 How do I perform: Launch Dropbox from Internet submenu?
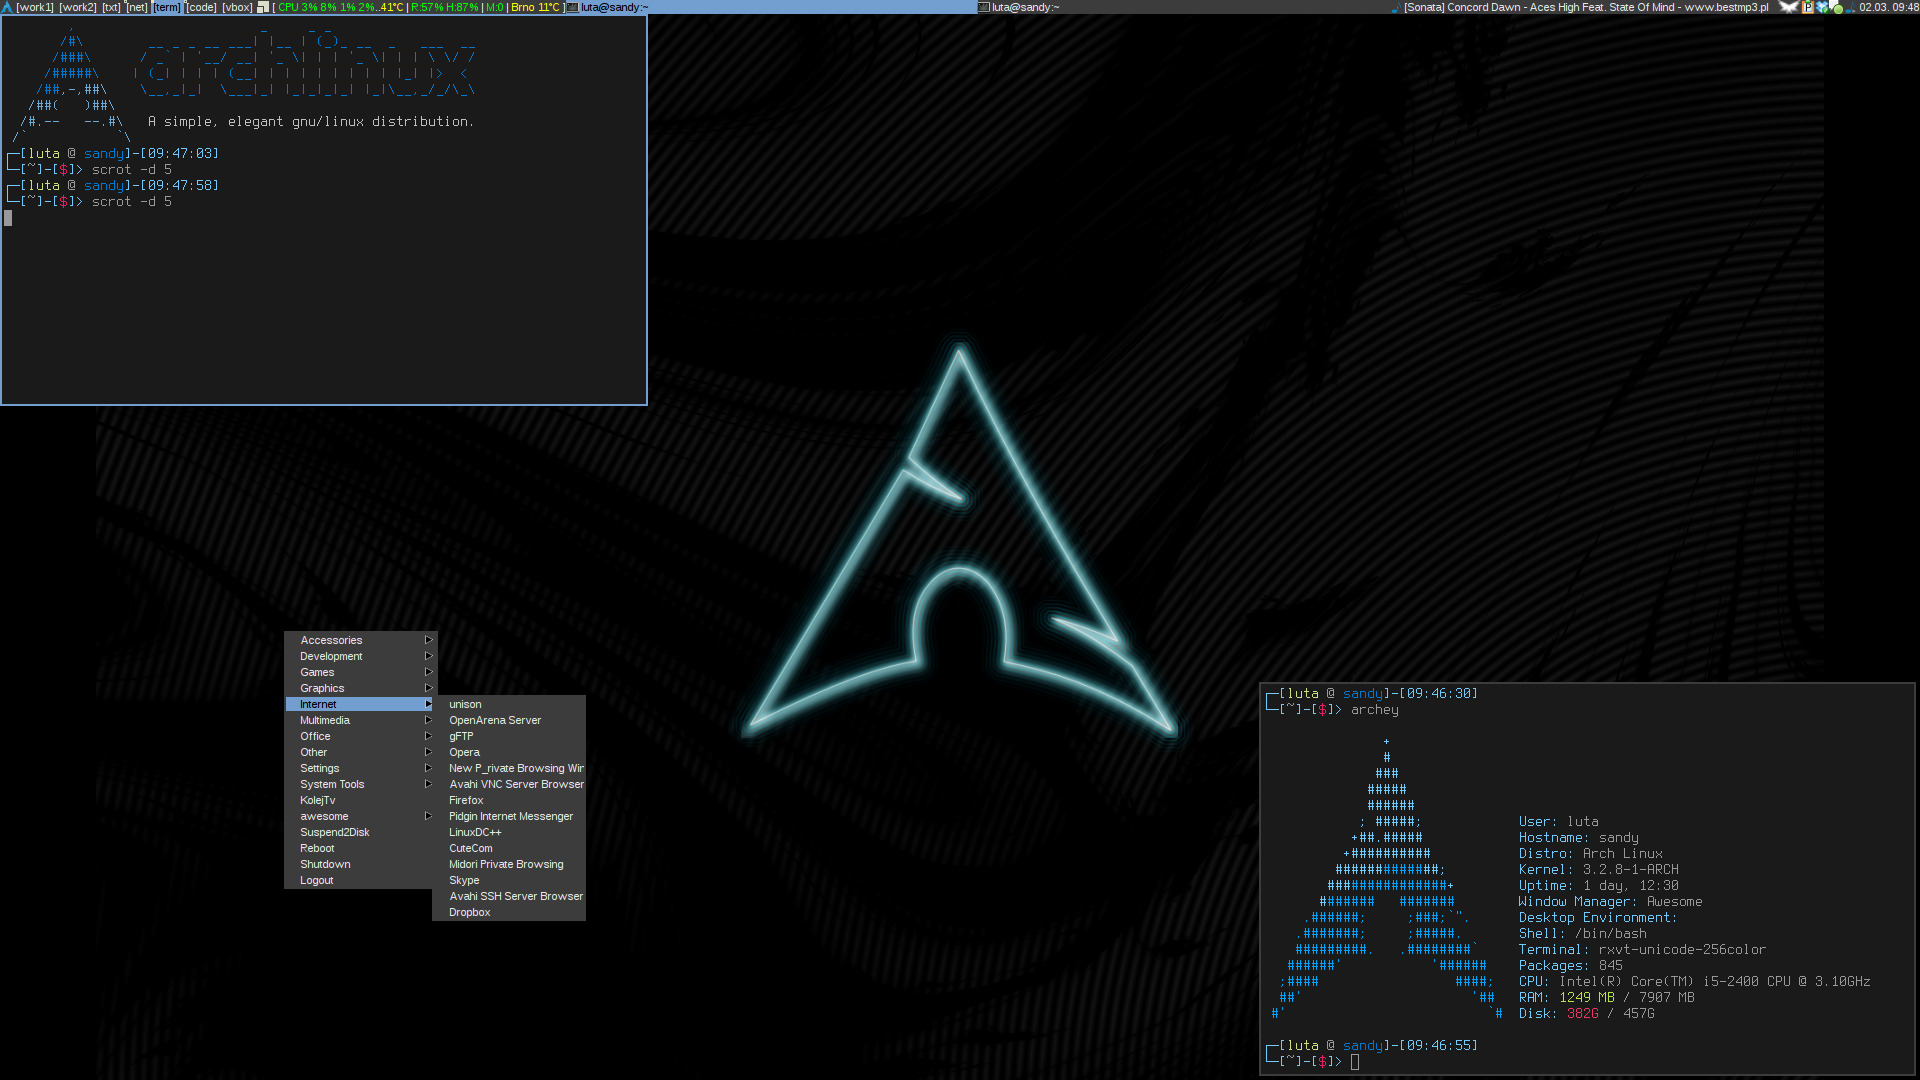point(509,912)
